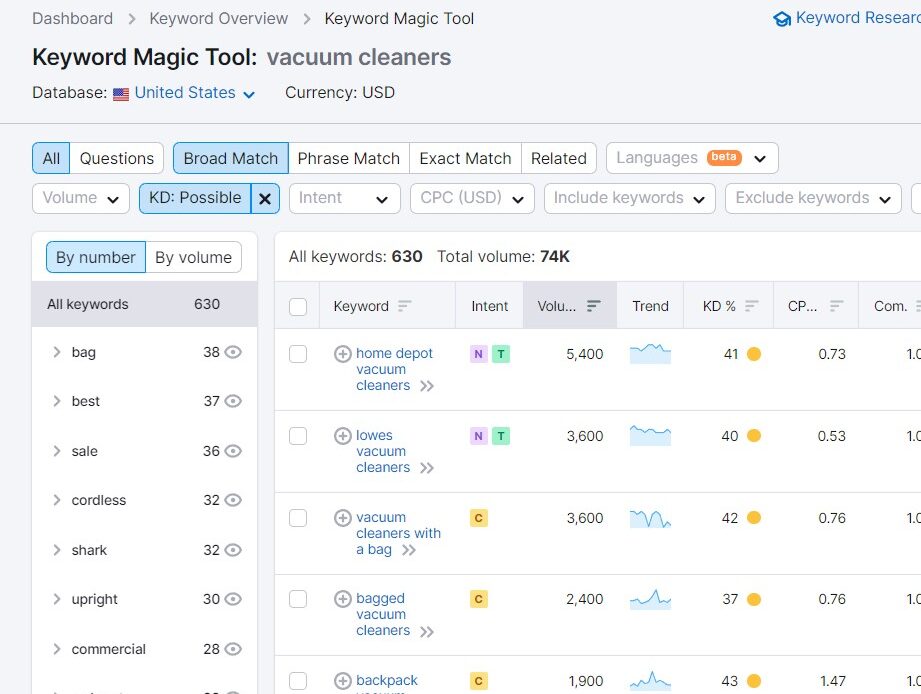Open the United States database dropdown

(194, 93)
